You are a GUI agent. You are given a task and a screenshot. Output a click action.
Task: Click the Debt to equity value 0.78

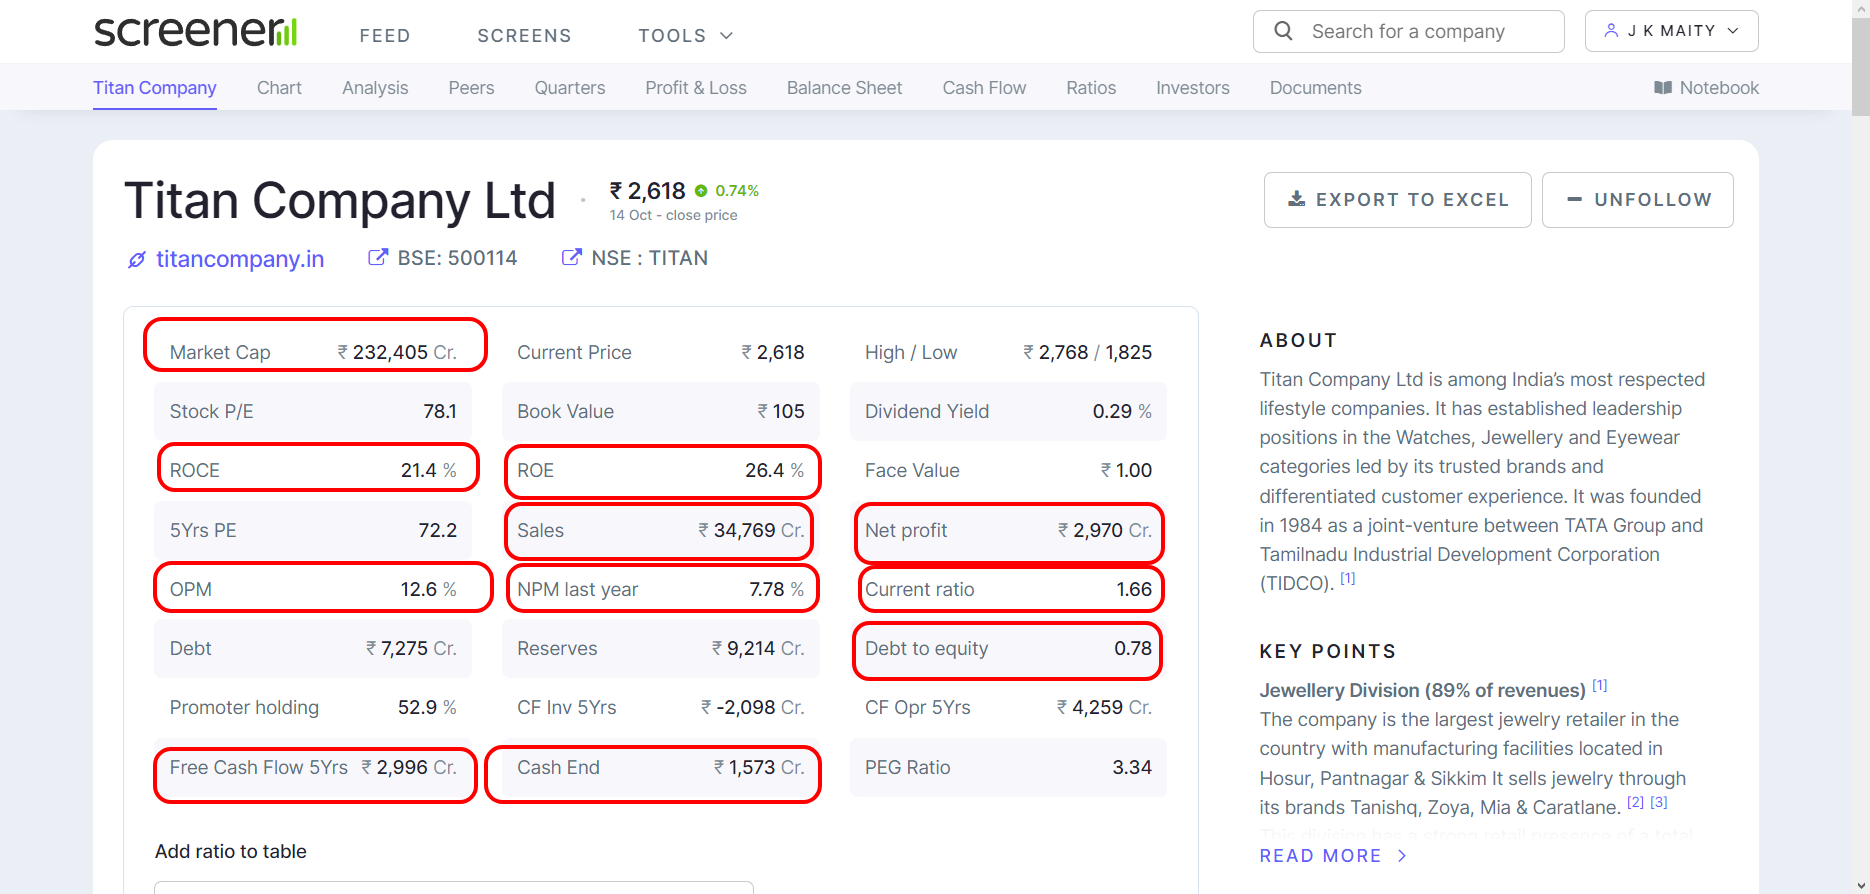1133,648
